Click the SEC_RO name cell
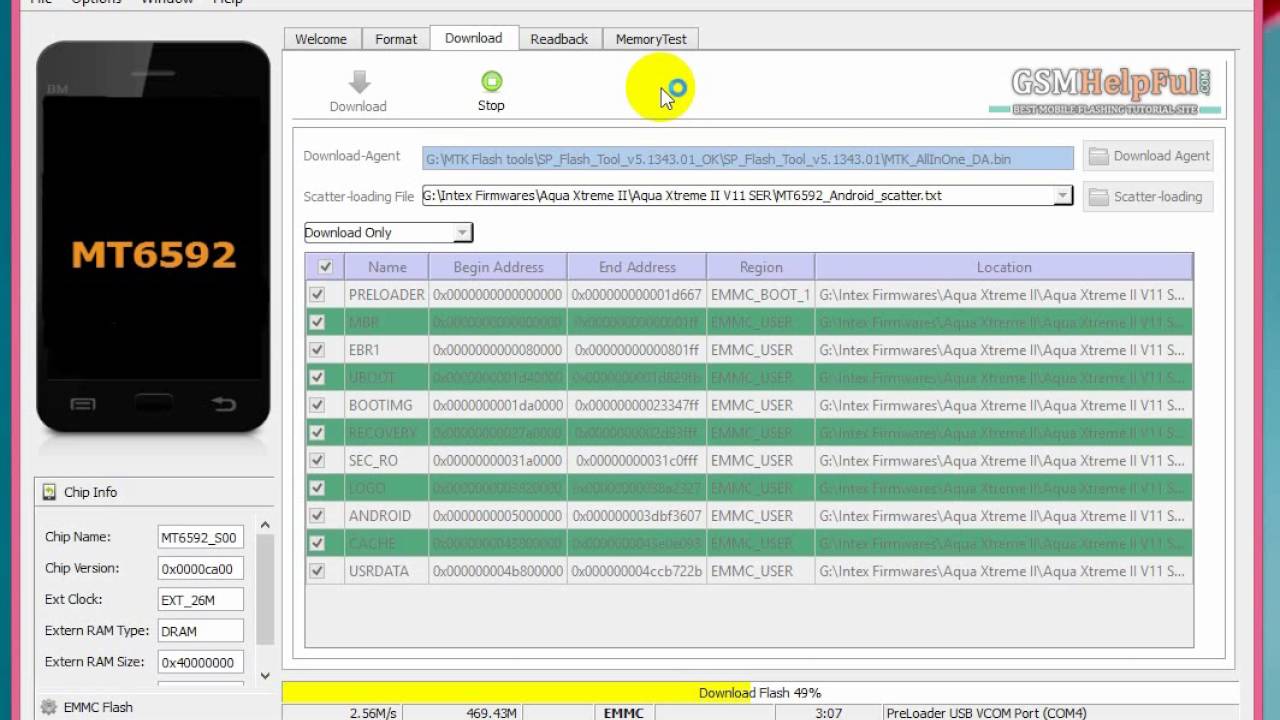 click(x=387, y=460)
